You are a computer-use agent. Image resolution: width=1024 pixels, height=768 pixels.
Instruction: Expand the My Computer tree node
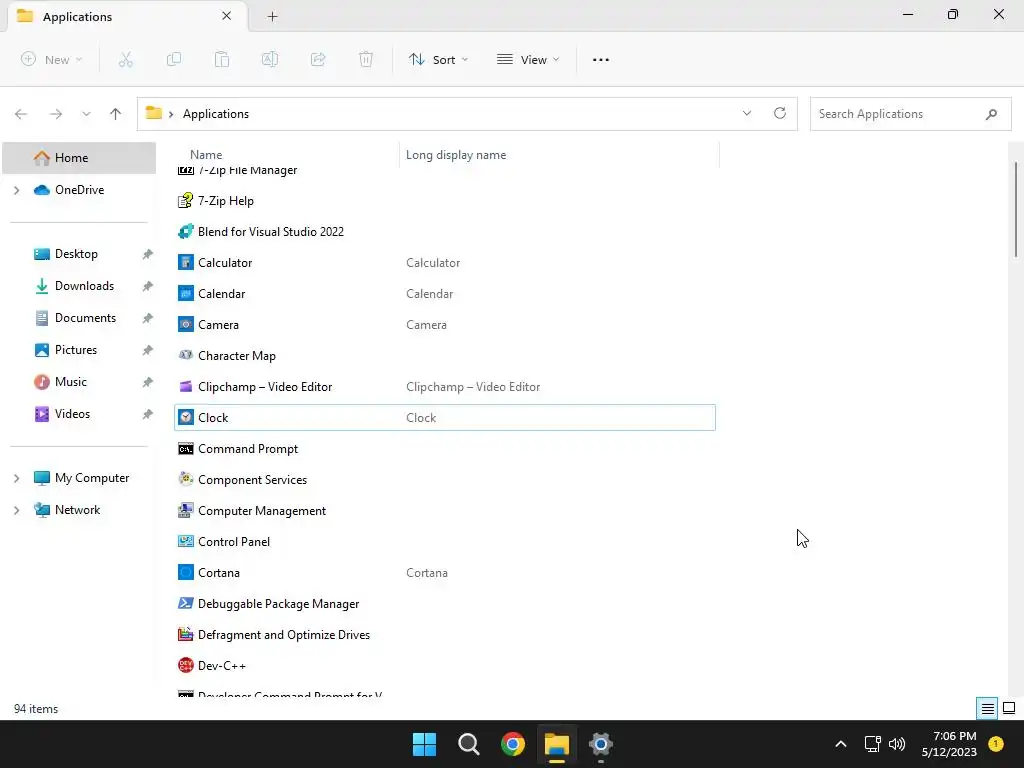pyautogui.click(x=17, y=478)
